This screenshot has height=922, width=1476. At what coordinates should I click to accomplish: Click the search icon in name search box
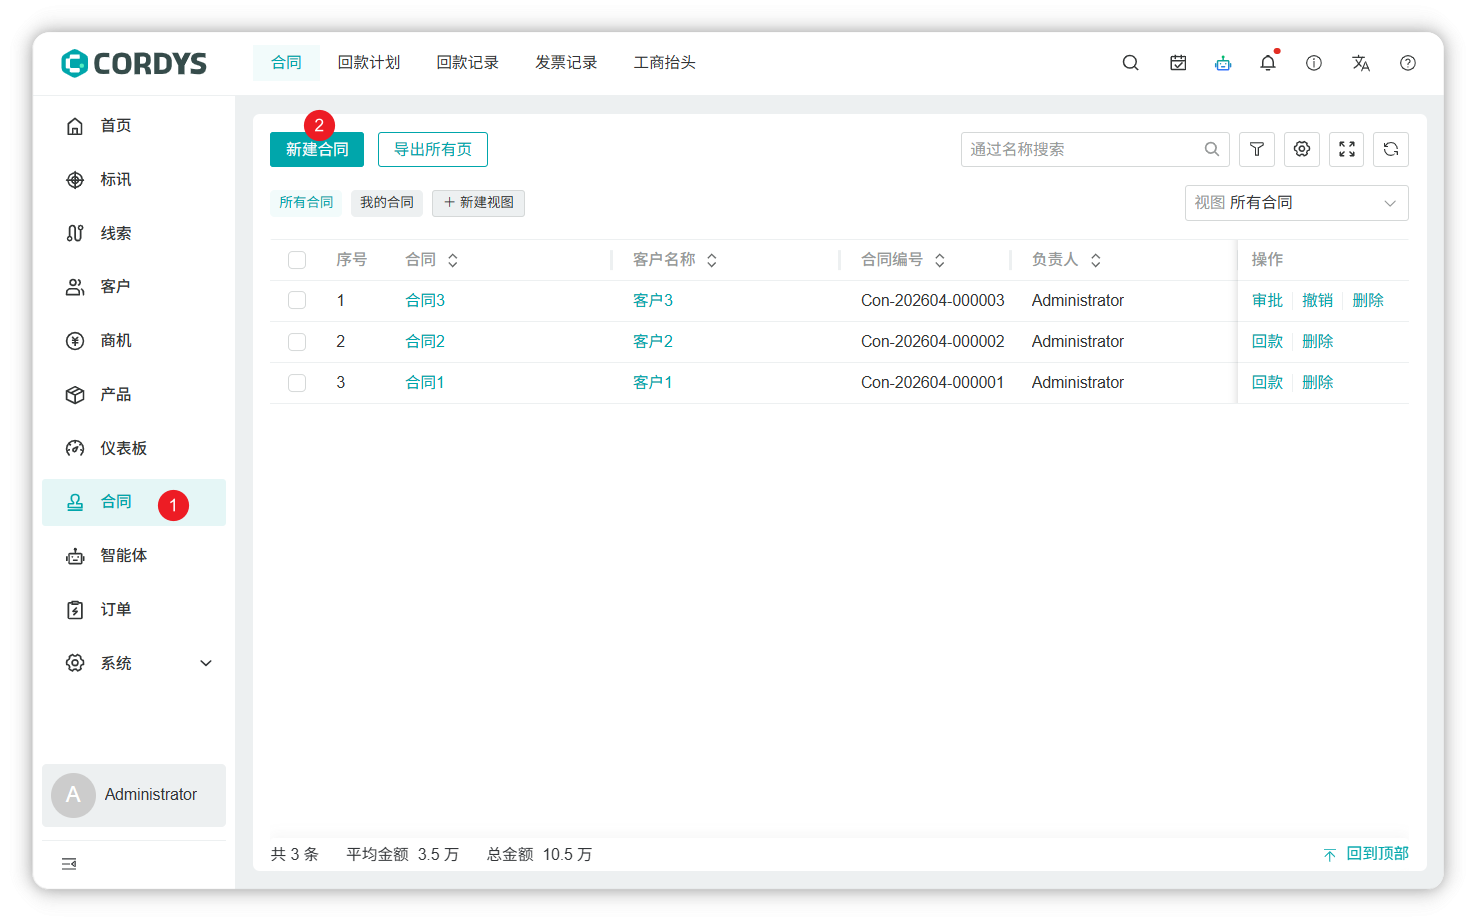click(x=1212, y=149)
